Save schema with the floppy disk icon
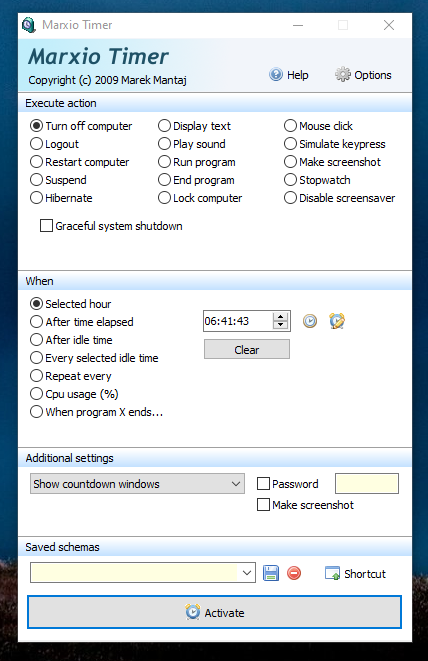Screen dimensions: 428x661 coord(271,573)
